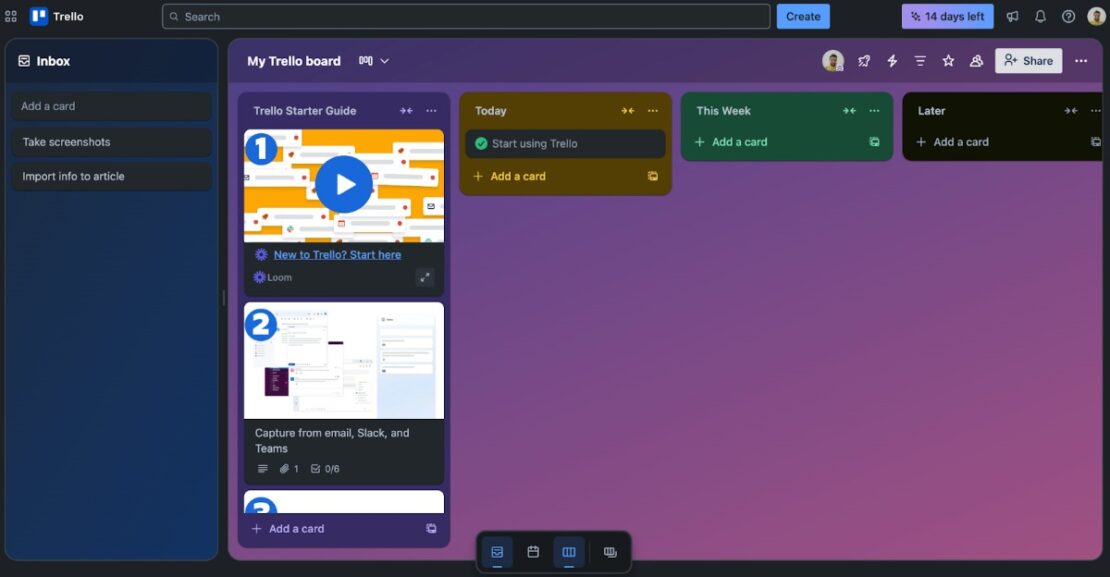Open This Week list actions menu

pyautogui.click(x=874, y=111)
